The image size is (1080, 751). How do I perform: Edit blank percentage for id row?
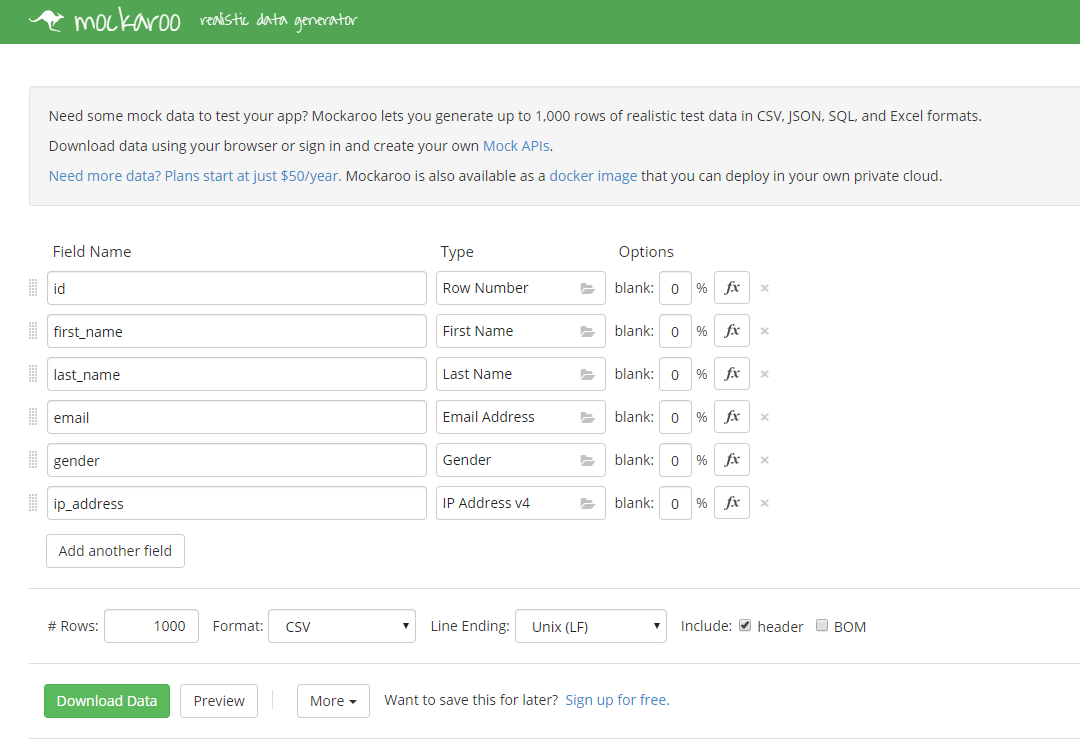[675, 288]
